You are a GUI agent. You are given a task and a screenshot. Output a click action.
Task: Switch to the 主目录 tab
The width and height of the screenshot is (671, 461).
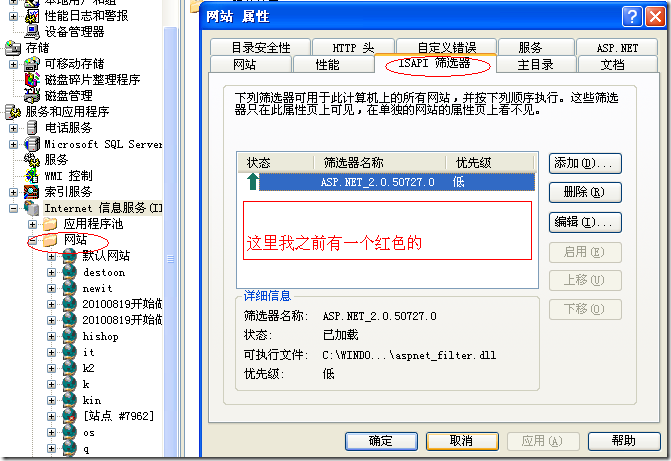[536, 64]
